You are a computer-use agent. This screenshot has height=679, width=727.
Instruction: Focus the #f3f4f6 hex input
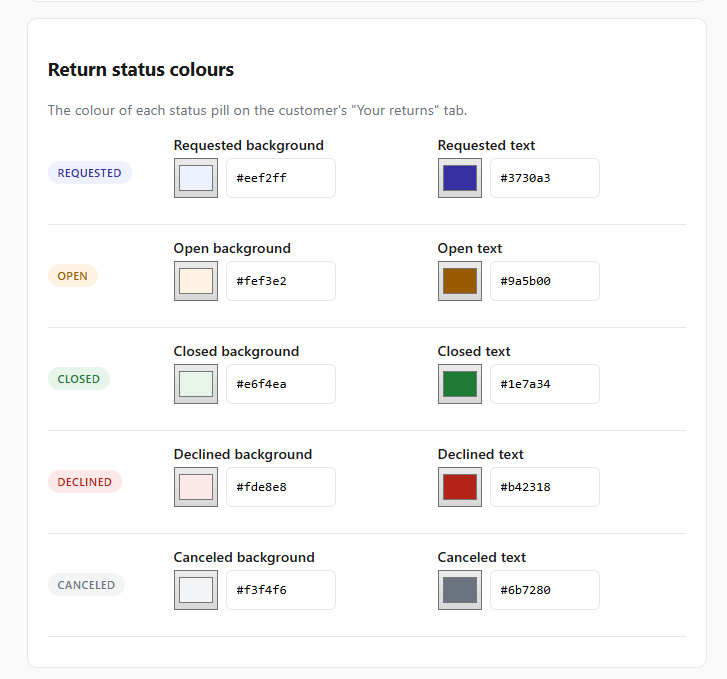(281, 590)
